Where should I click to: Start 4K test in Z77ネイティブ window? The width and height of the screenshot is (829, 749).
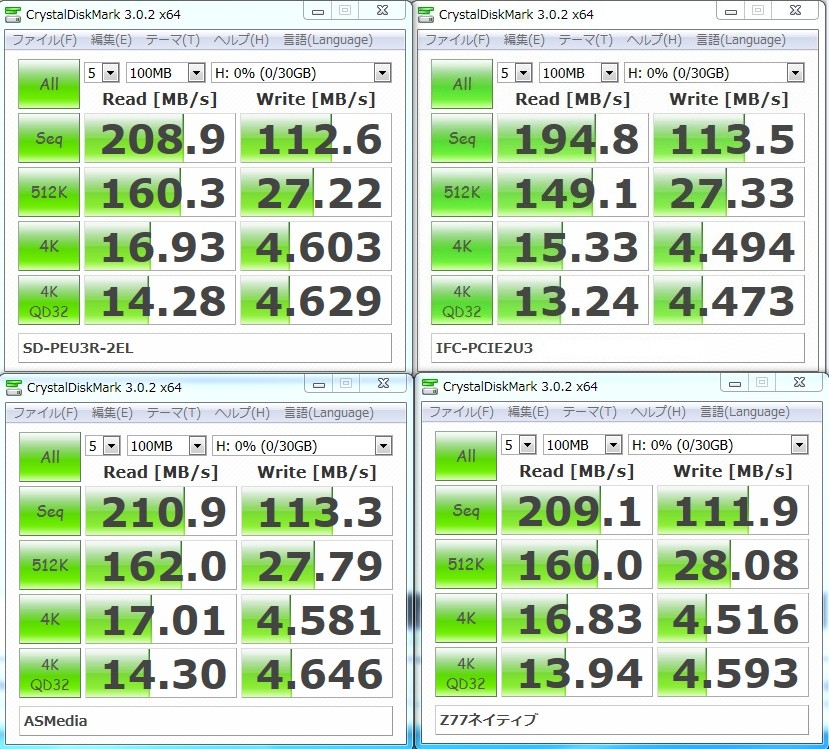(x=466, y=618)
